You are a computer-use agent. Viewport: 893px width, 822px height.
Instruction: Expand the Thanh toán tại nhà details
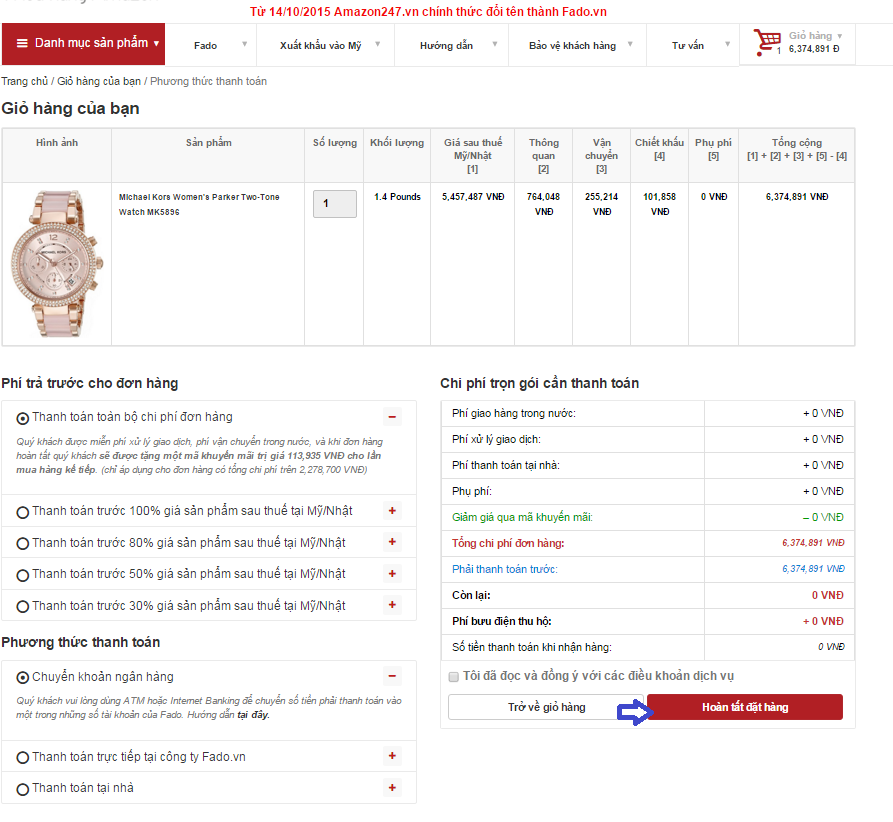392,788
